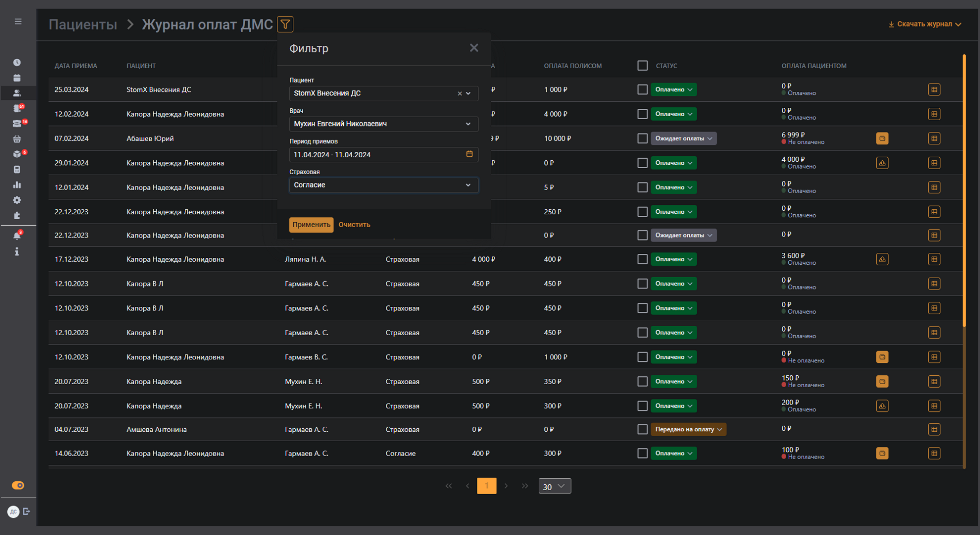Open the hamburger menu in the sidebar
The height and width of the screenshot is (535, 980).
click(18, 21)
